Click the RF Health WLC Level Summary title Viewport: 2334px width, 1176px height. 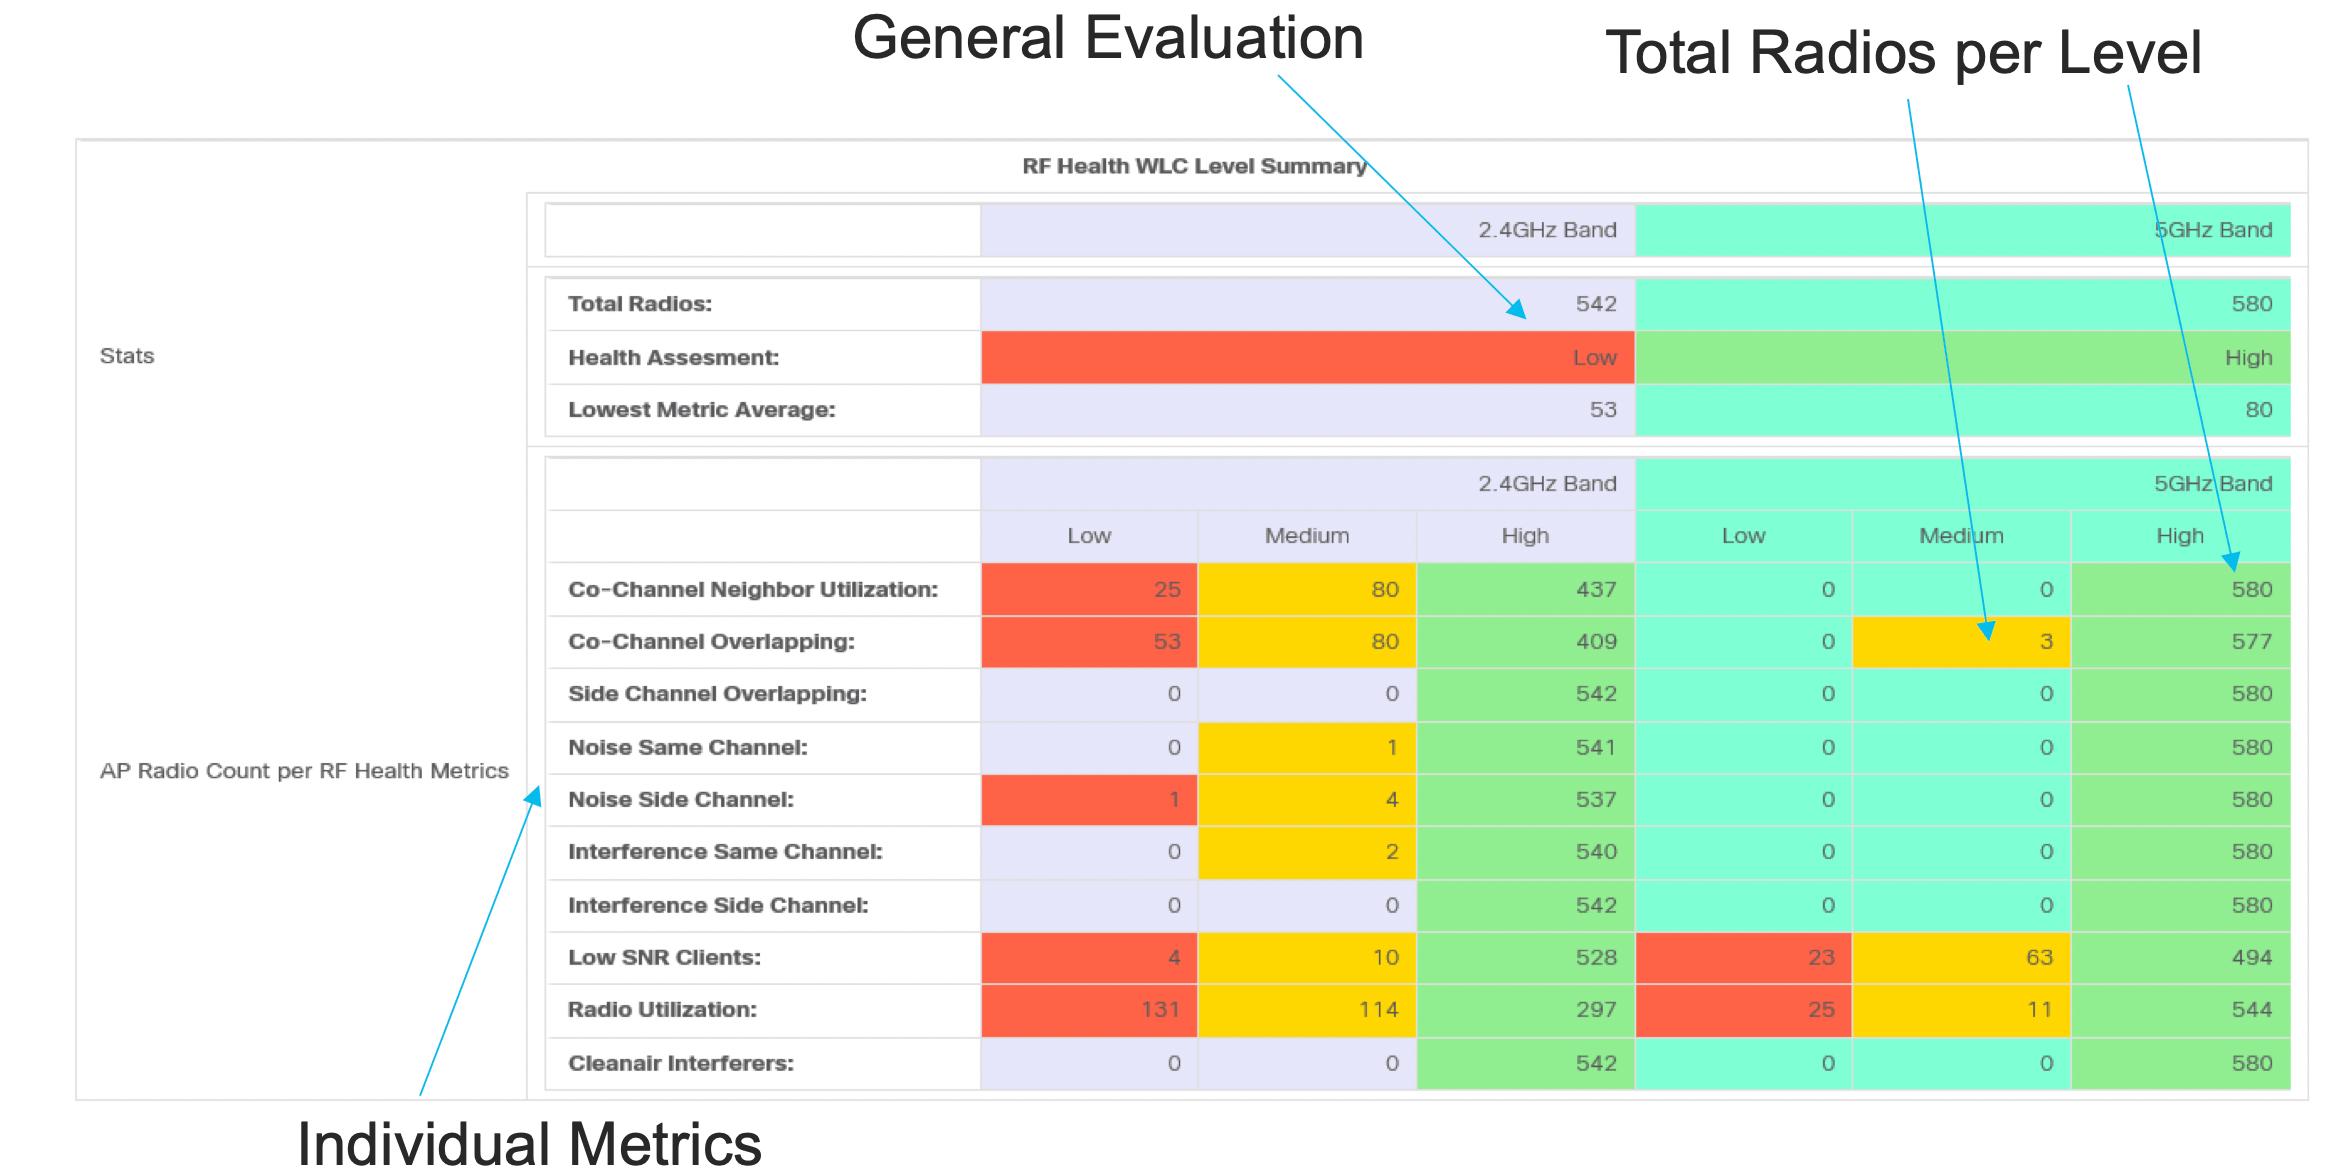(1193, 166)
